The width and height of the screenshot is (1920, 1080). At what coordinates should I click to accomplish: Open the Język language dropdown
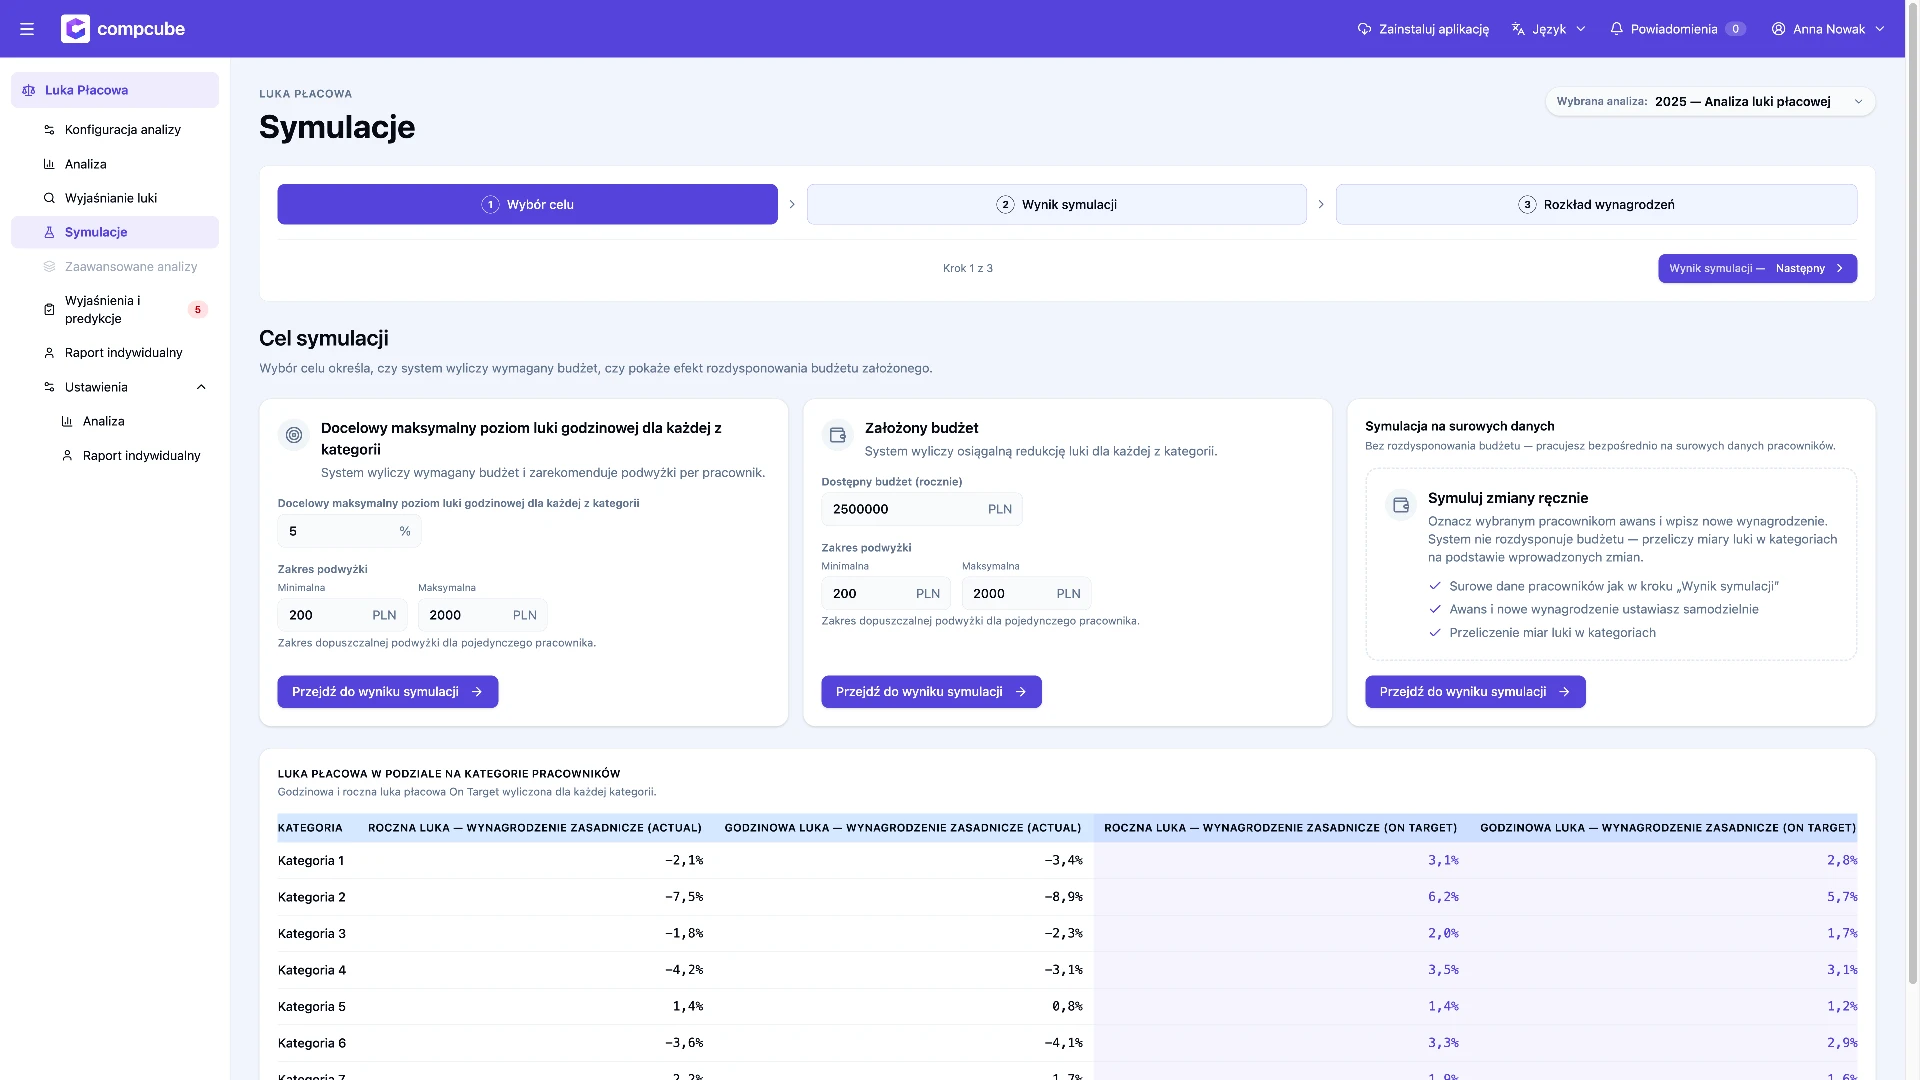pos(1548,29)
